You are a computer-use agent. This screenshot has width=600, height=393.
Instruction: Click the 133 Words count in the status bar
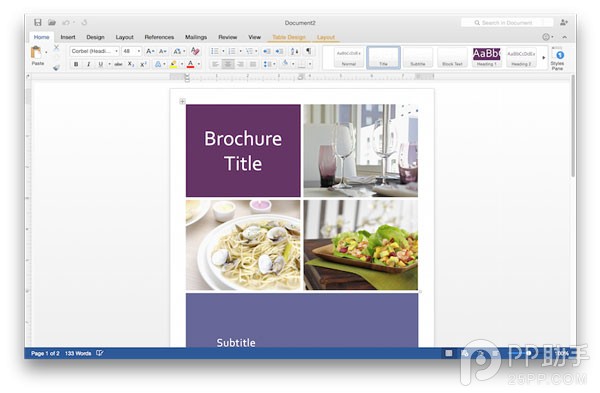pyautogui.click(x=78, y=353)
